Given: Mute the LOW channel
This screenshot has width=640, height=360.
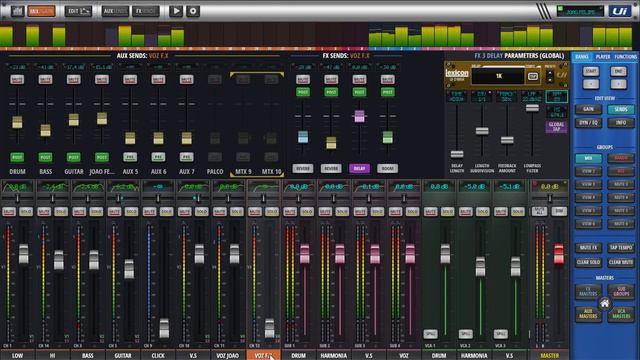Looking at the screenshot, I should tap(9, 212).
